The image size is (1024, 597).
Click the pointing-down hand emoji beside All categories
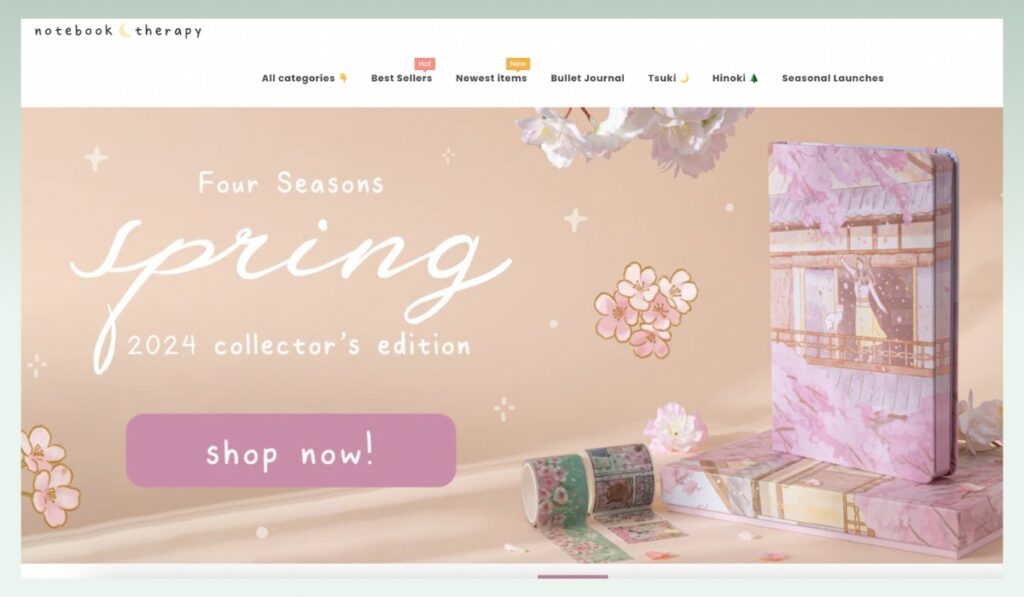tap(343, 78)
